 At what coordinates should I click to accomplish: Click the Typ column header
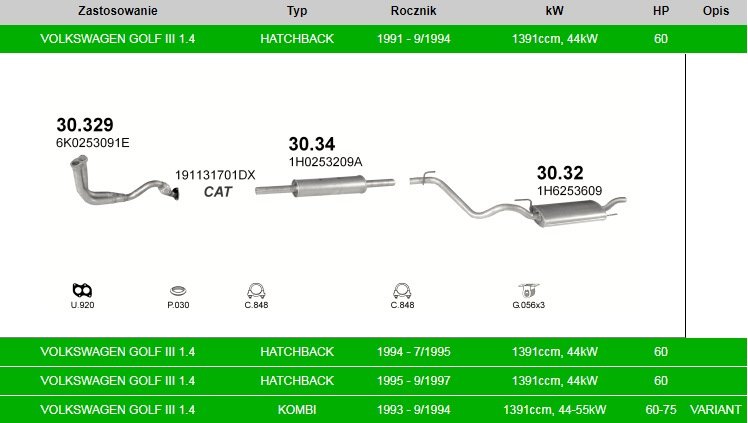[297, 11]
